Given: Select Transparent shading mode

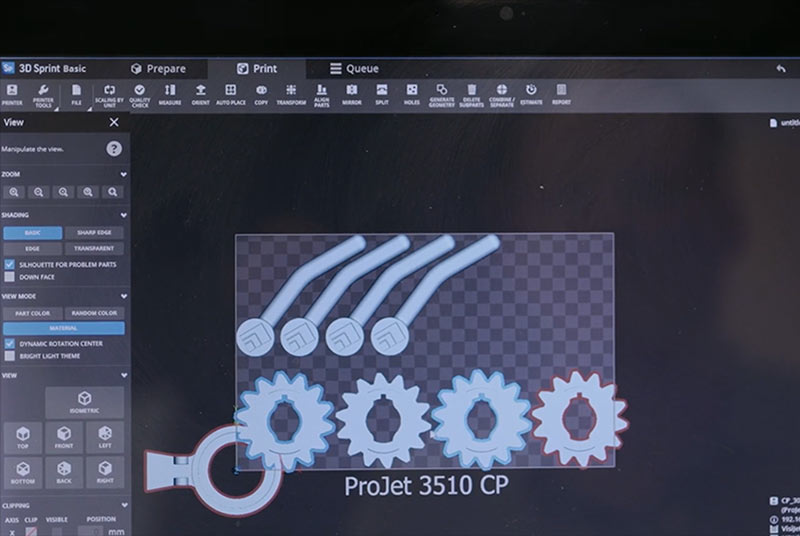Looking at the screenshot, I should point(94,248).
